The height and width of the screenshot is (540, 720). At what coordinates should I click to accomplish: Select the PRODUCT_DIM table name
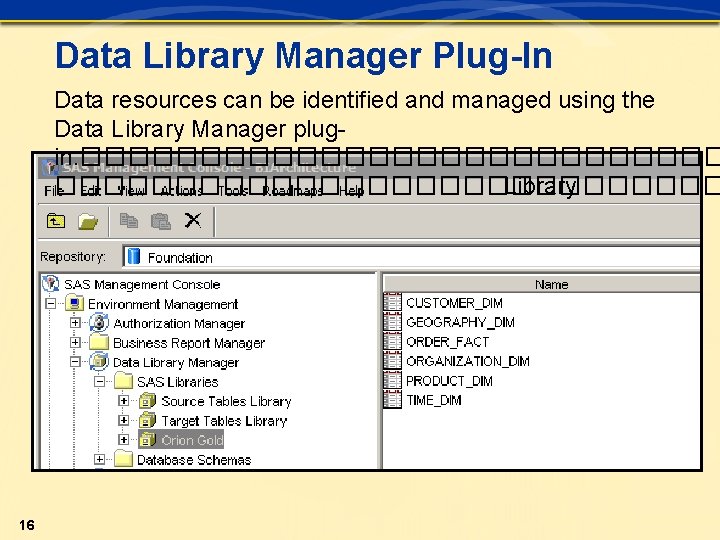449,381
